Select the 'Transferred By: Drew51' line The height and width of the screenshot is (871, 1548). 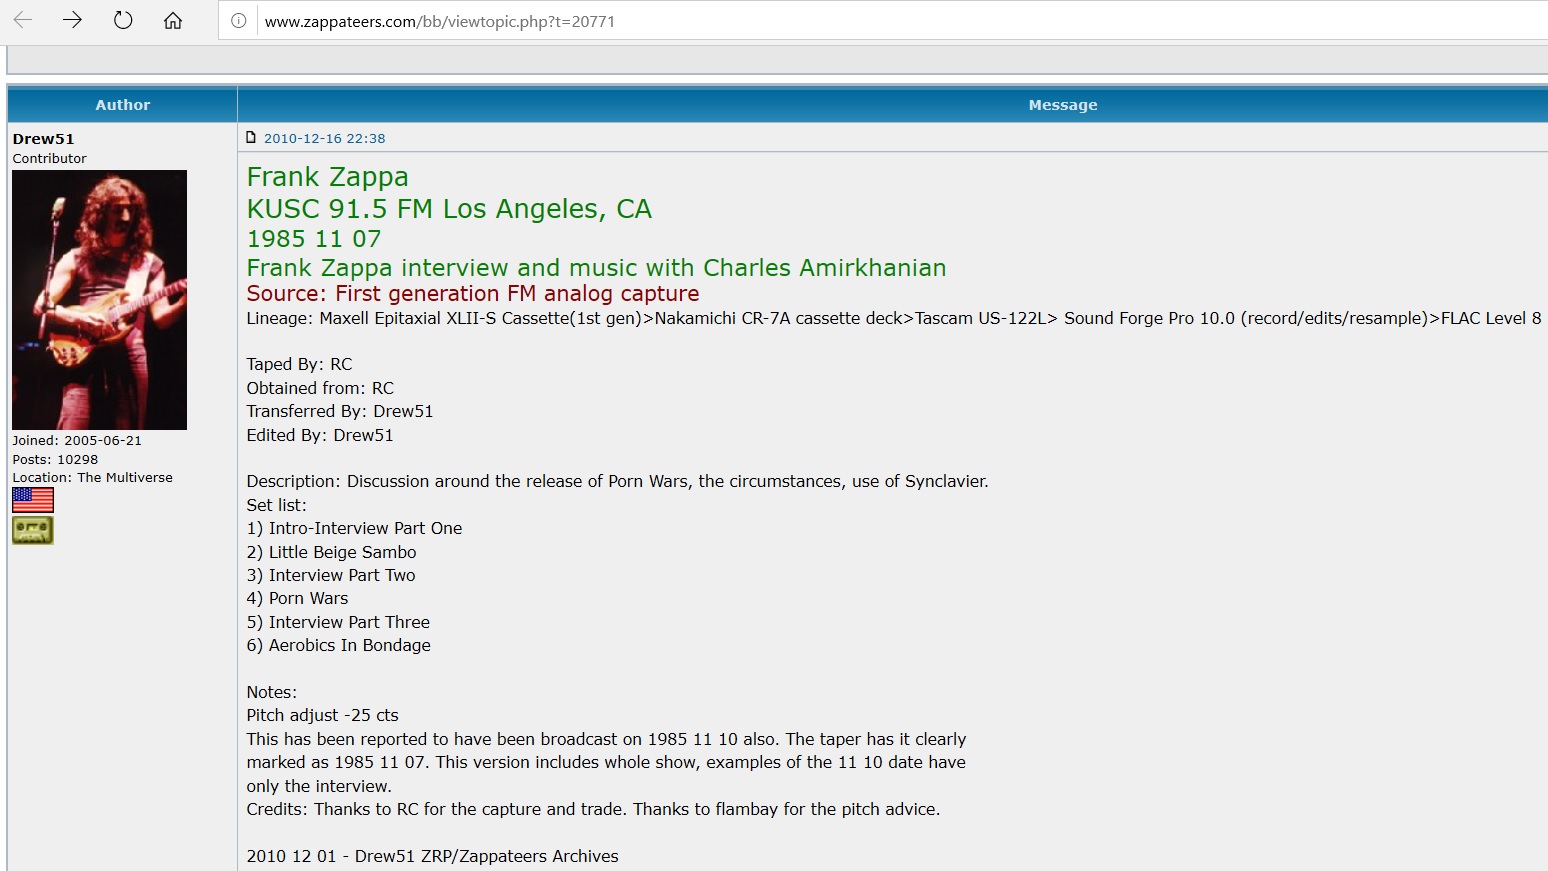pyautogui.click(x=340, y=411)
